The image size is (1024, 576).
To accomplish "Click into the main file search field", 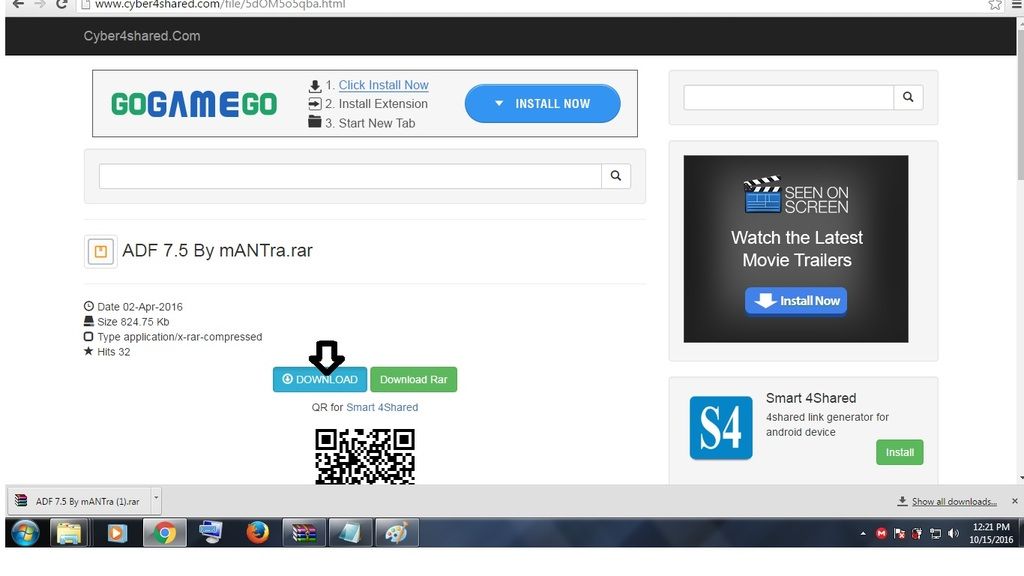I will click(x=350, y=177).
